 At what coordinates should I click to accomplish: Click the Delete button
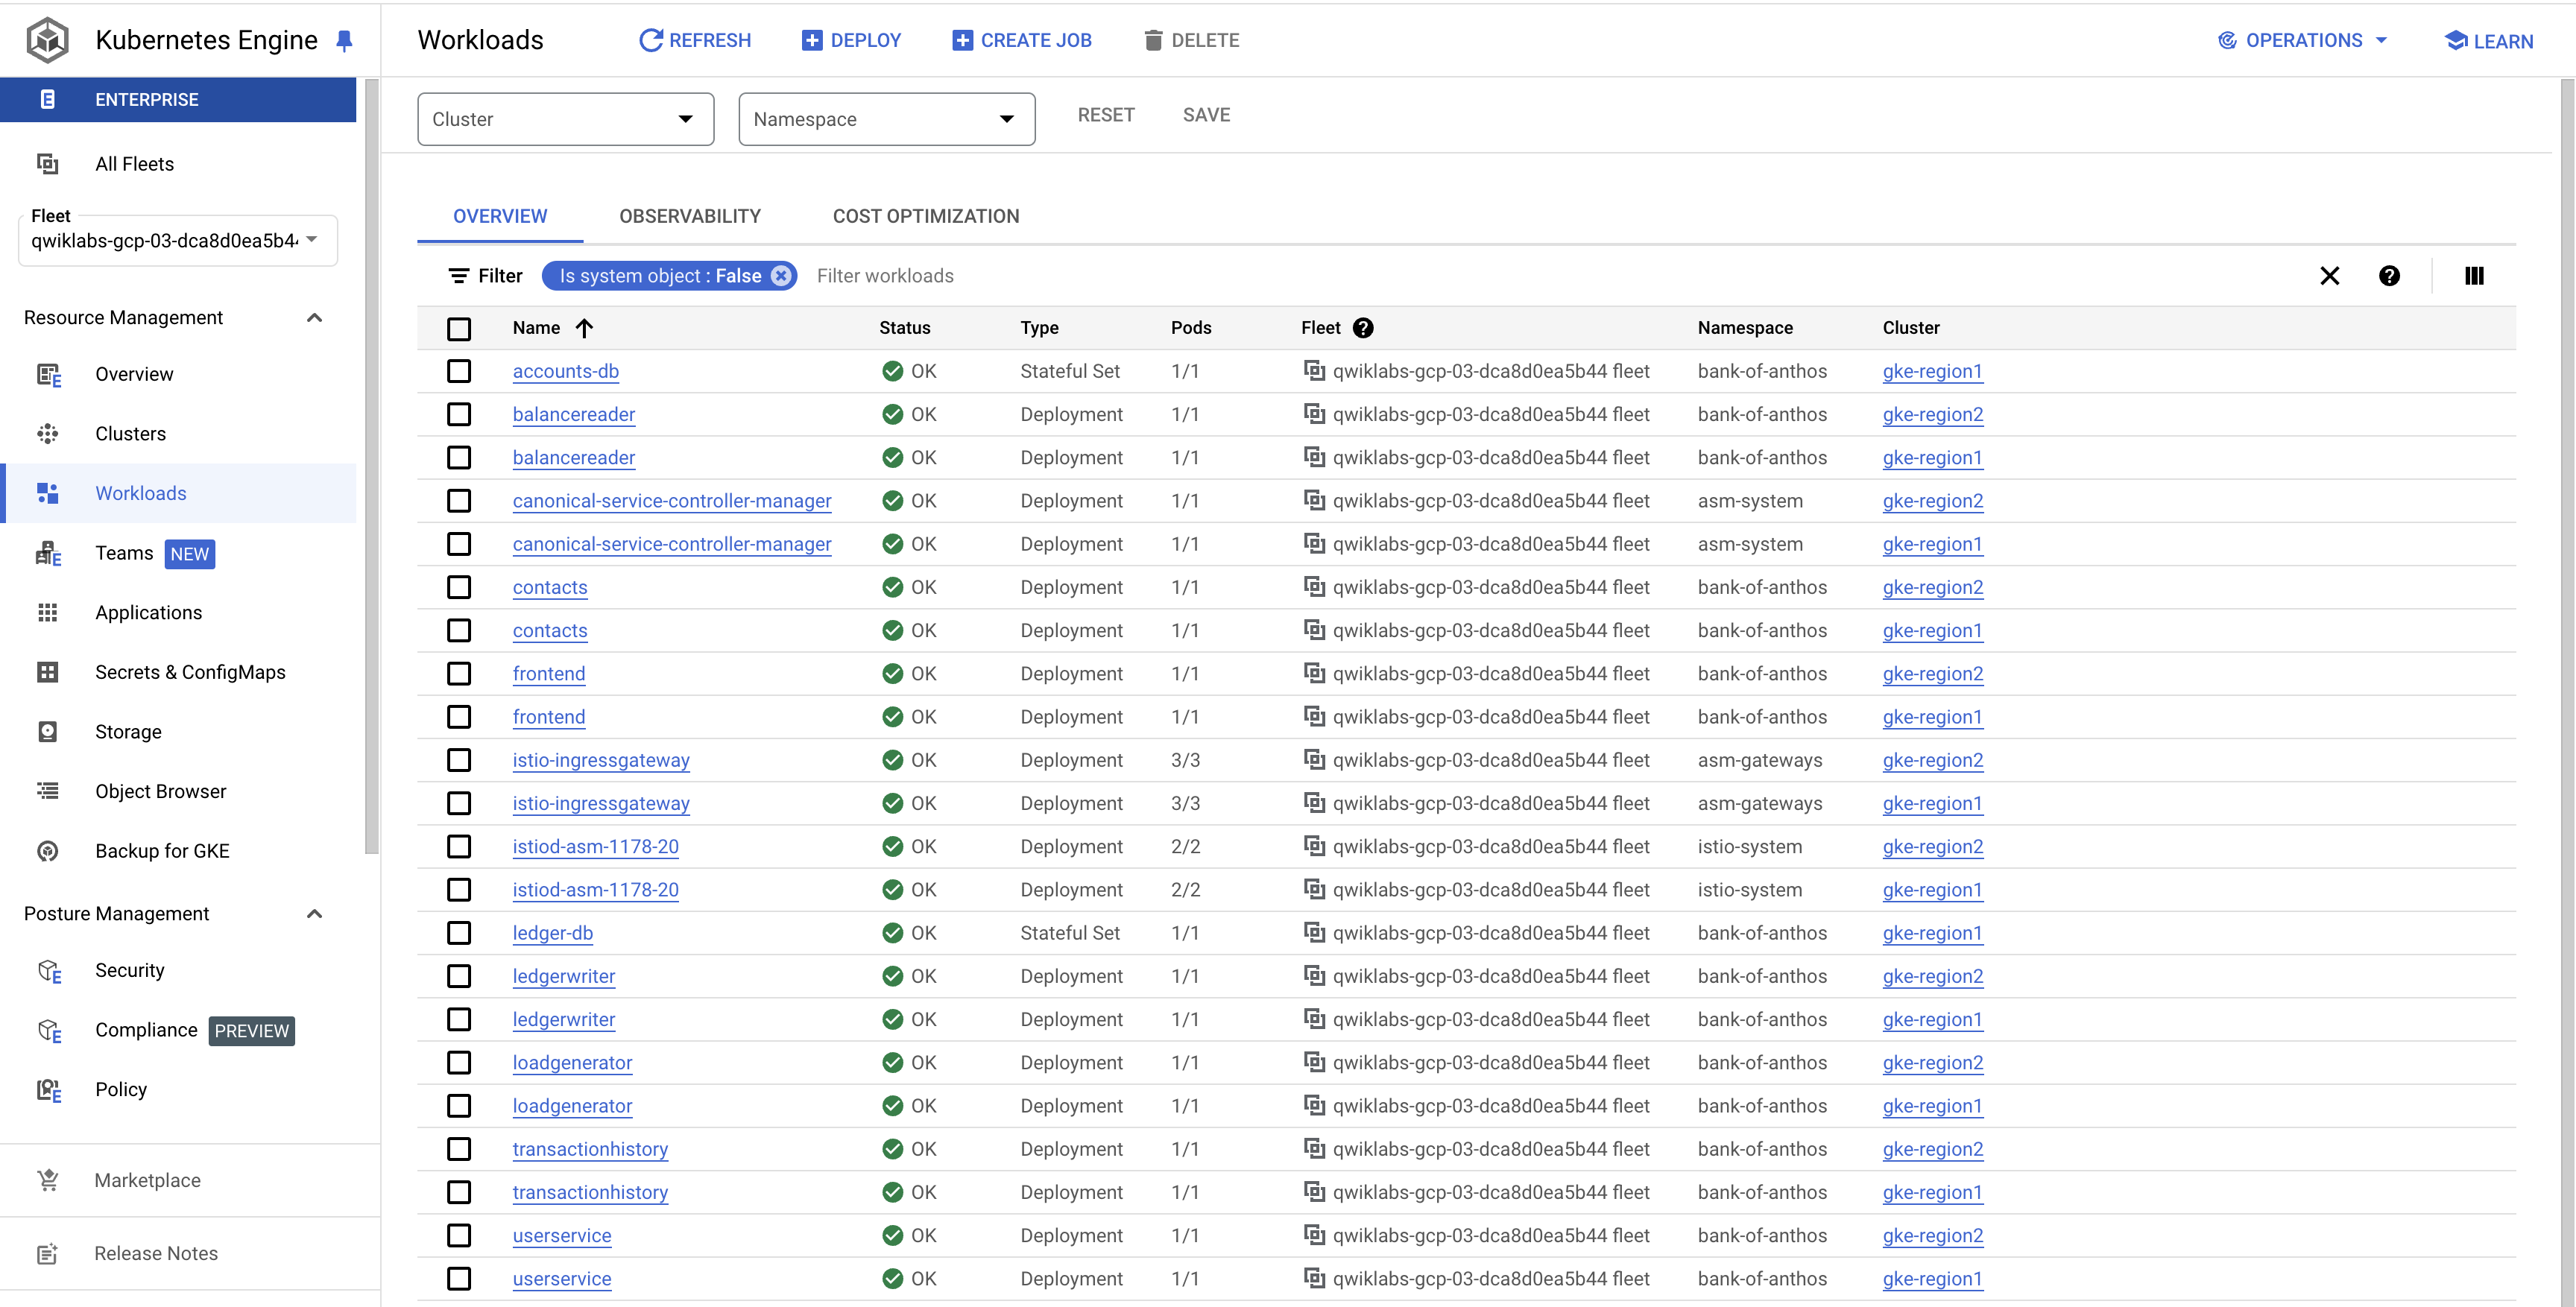1191,40
